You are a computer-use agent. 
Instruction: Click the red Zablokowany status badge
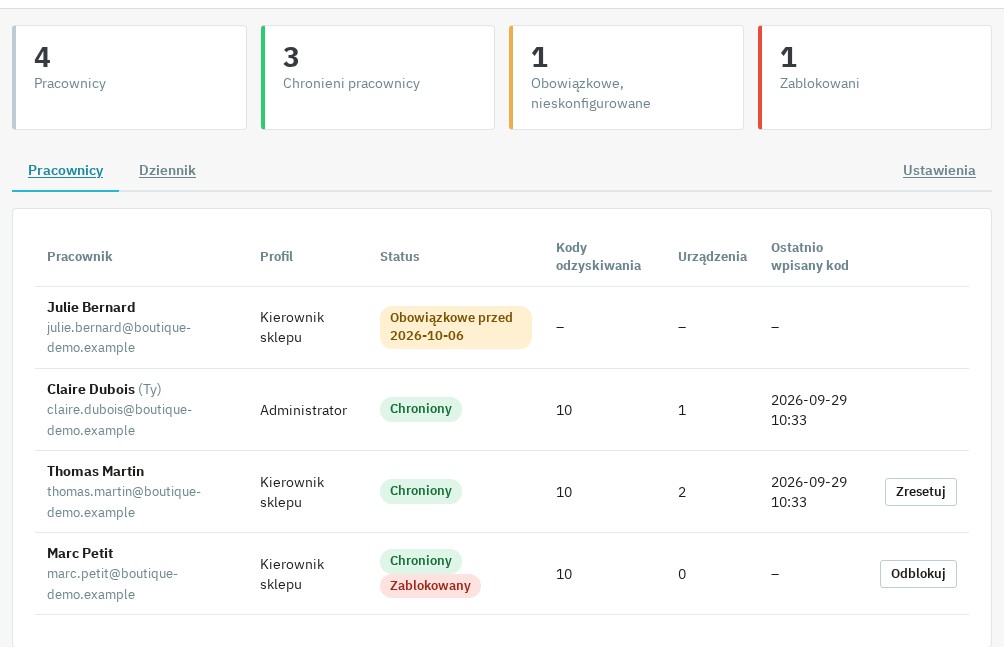[430, 586]
